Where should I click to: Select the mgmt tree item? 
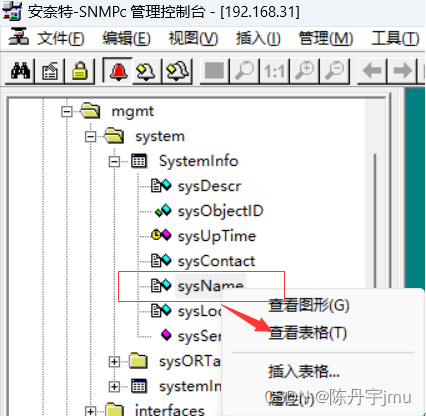tap(133, 111)
